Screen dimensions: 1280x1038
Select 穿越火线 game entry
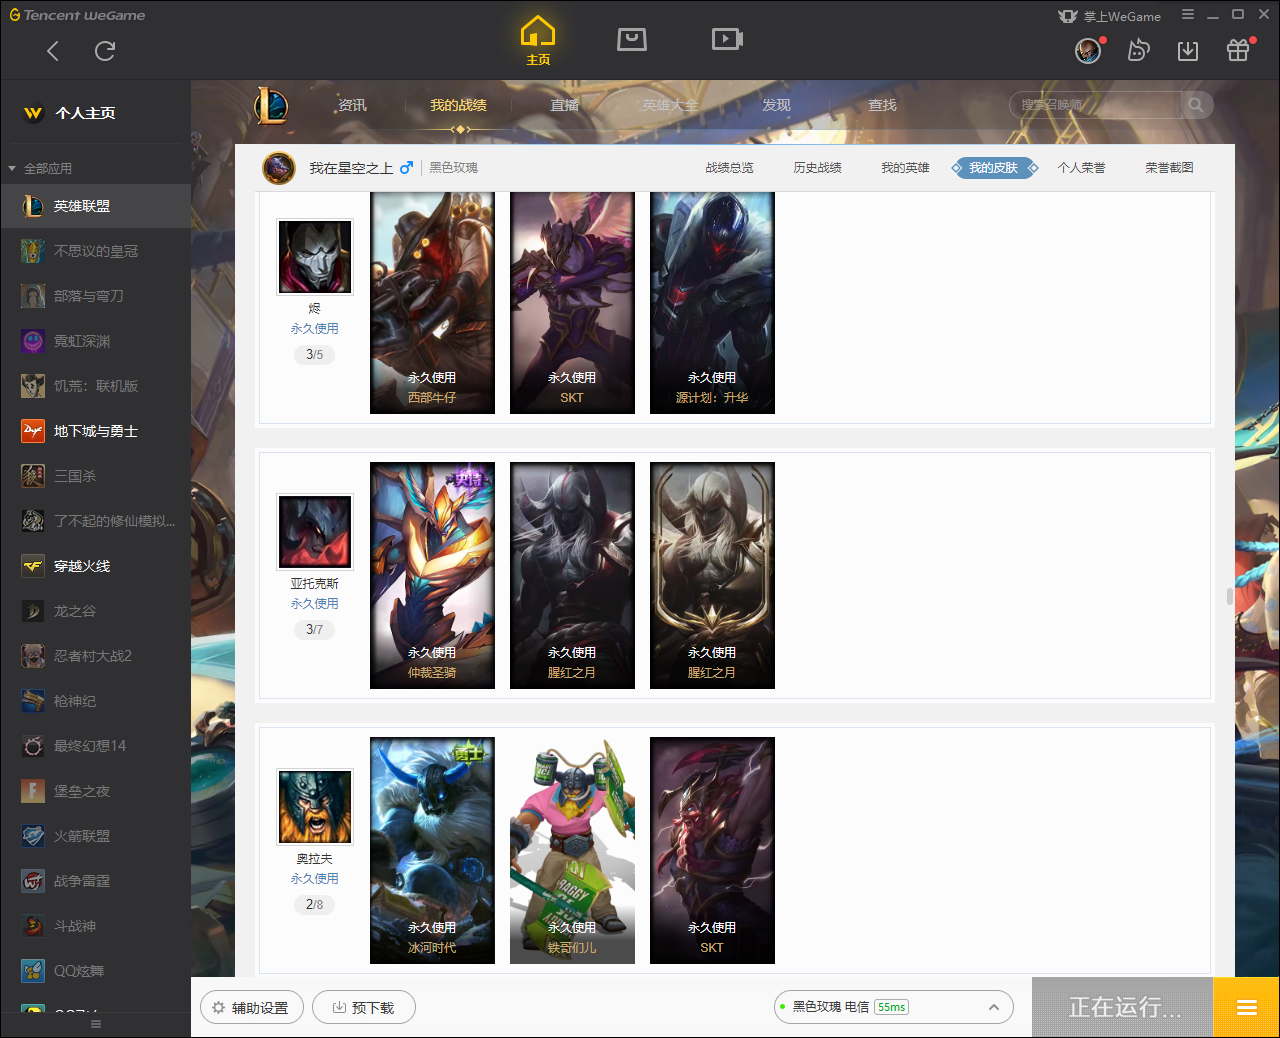[x=95, y=566]
